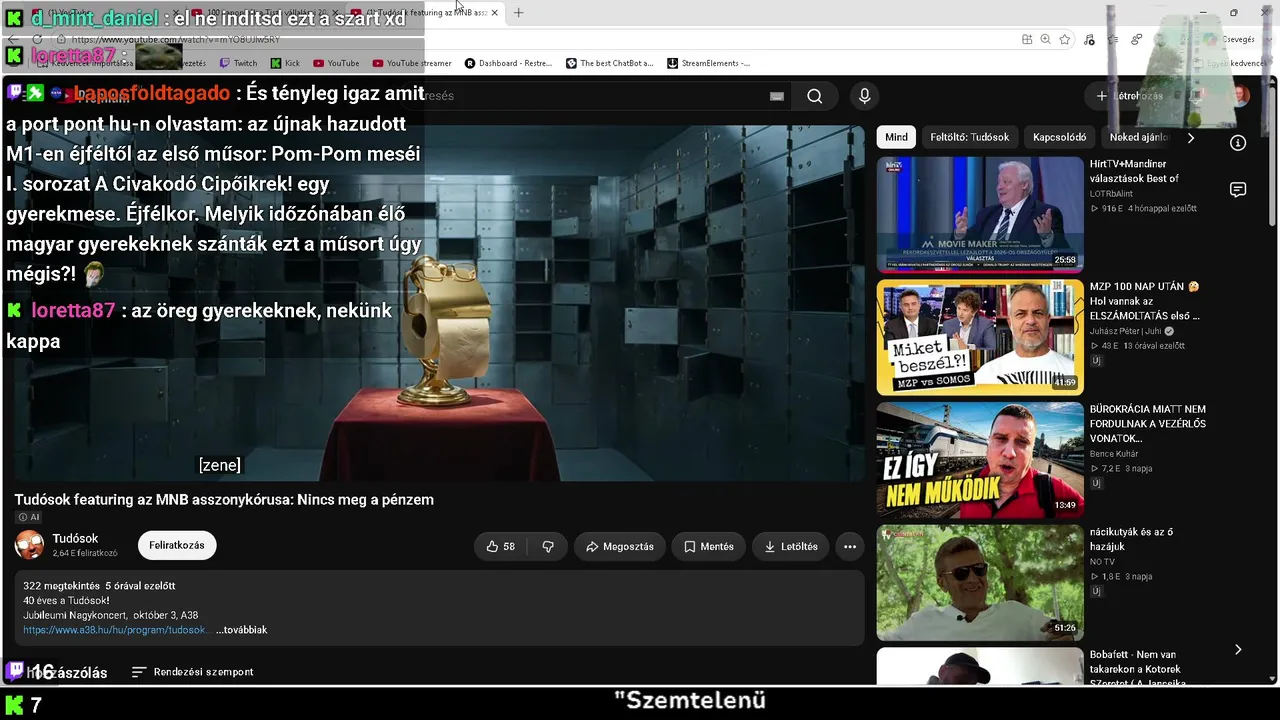The image size is (1280, 720).
Task: Open the YouTube streamer bookmark
Action: point(412,63)
